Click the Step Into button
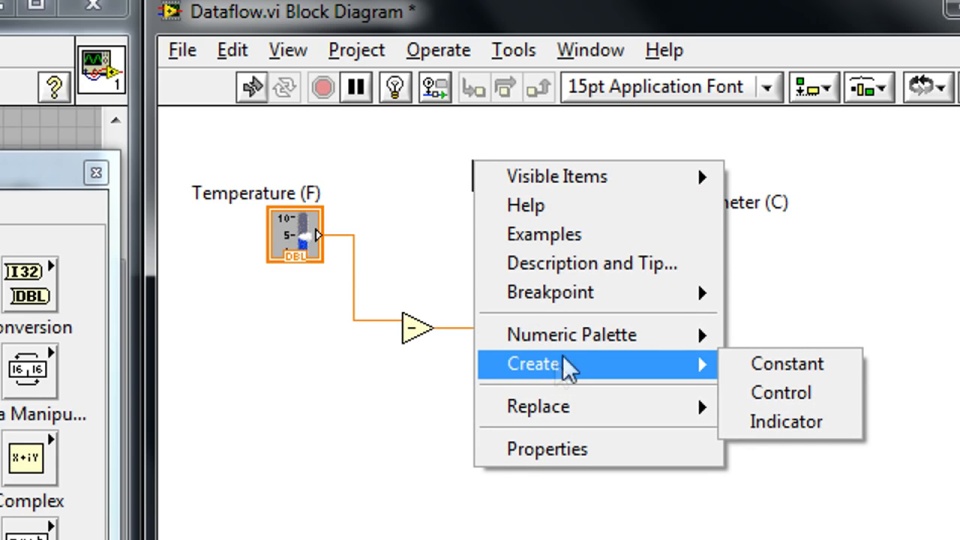The width and height of the screenshot is (960, 540). click(x=473, y=88)
